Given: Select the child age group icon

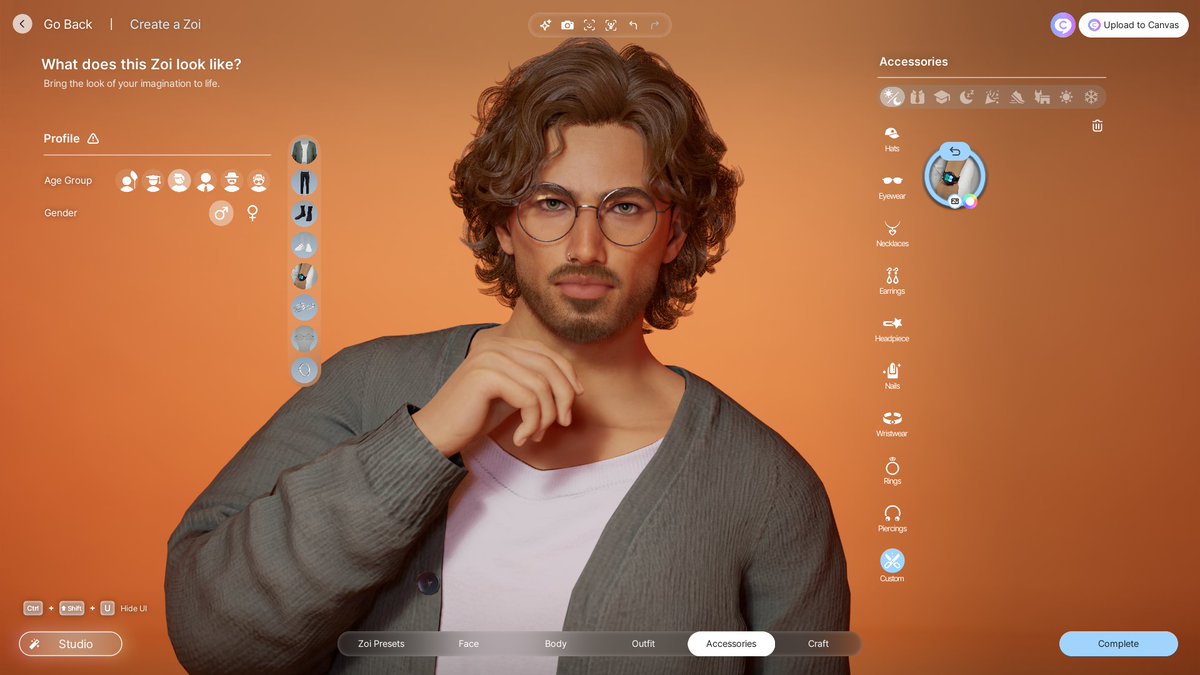Looking at the screenshot, I should coord(127,181).
